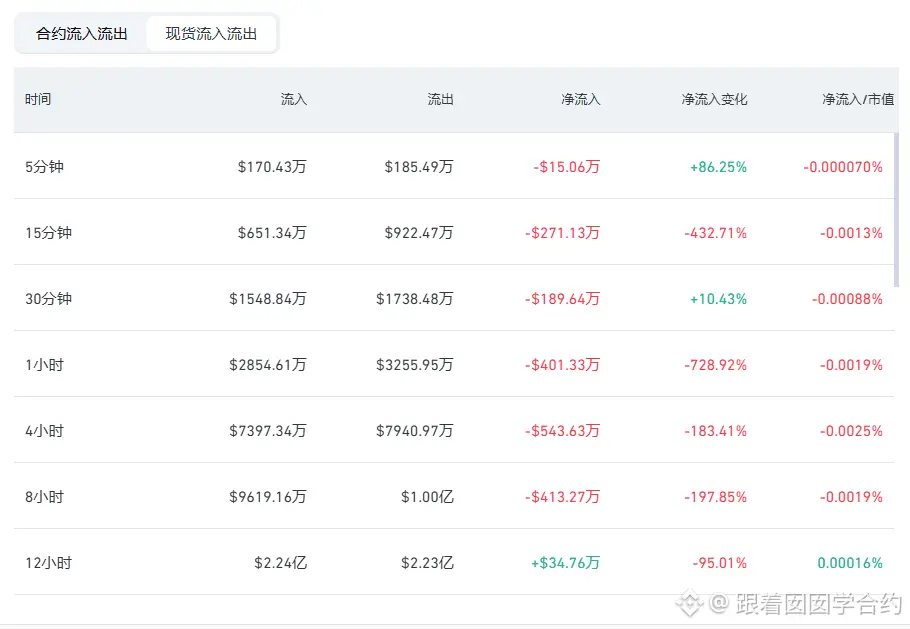The image size is (910, 629).
Task: Click the +$34.76万 net inflow value
Action: tap(565, 563)
